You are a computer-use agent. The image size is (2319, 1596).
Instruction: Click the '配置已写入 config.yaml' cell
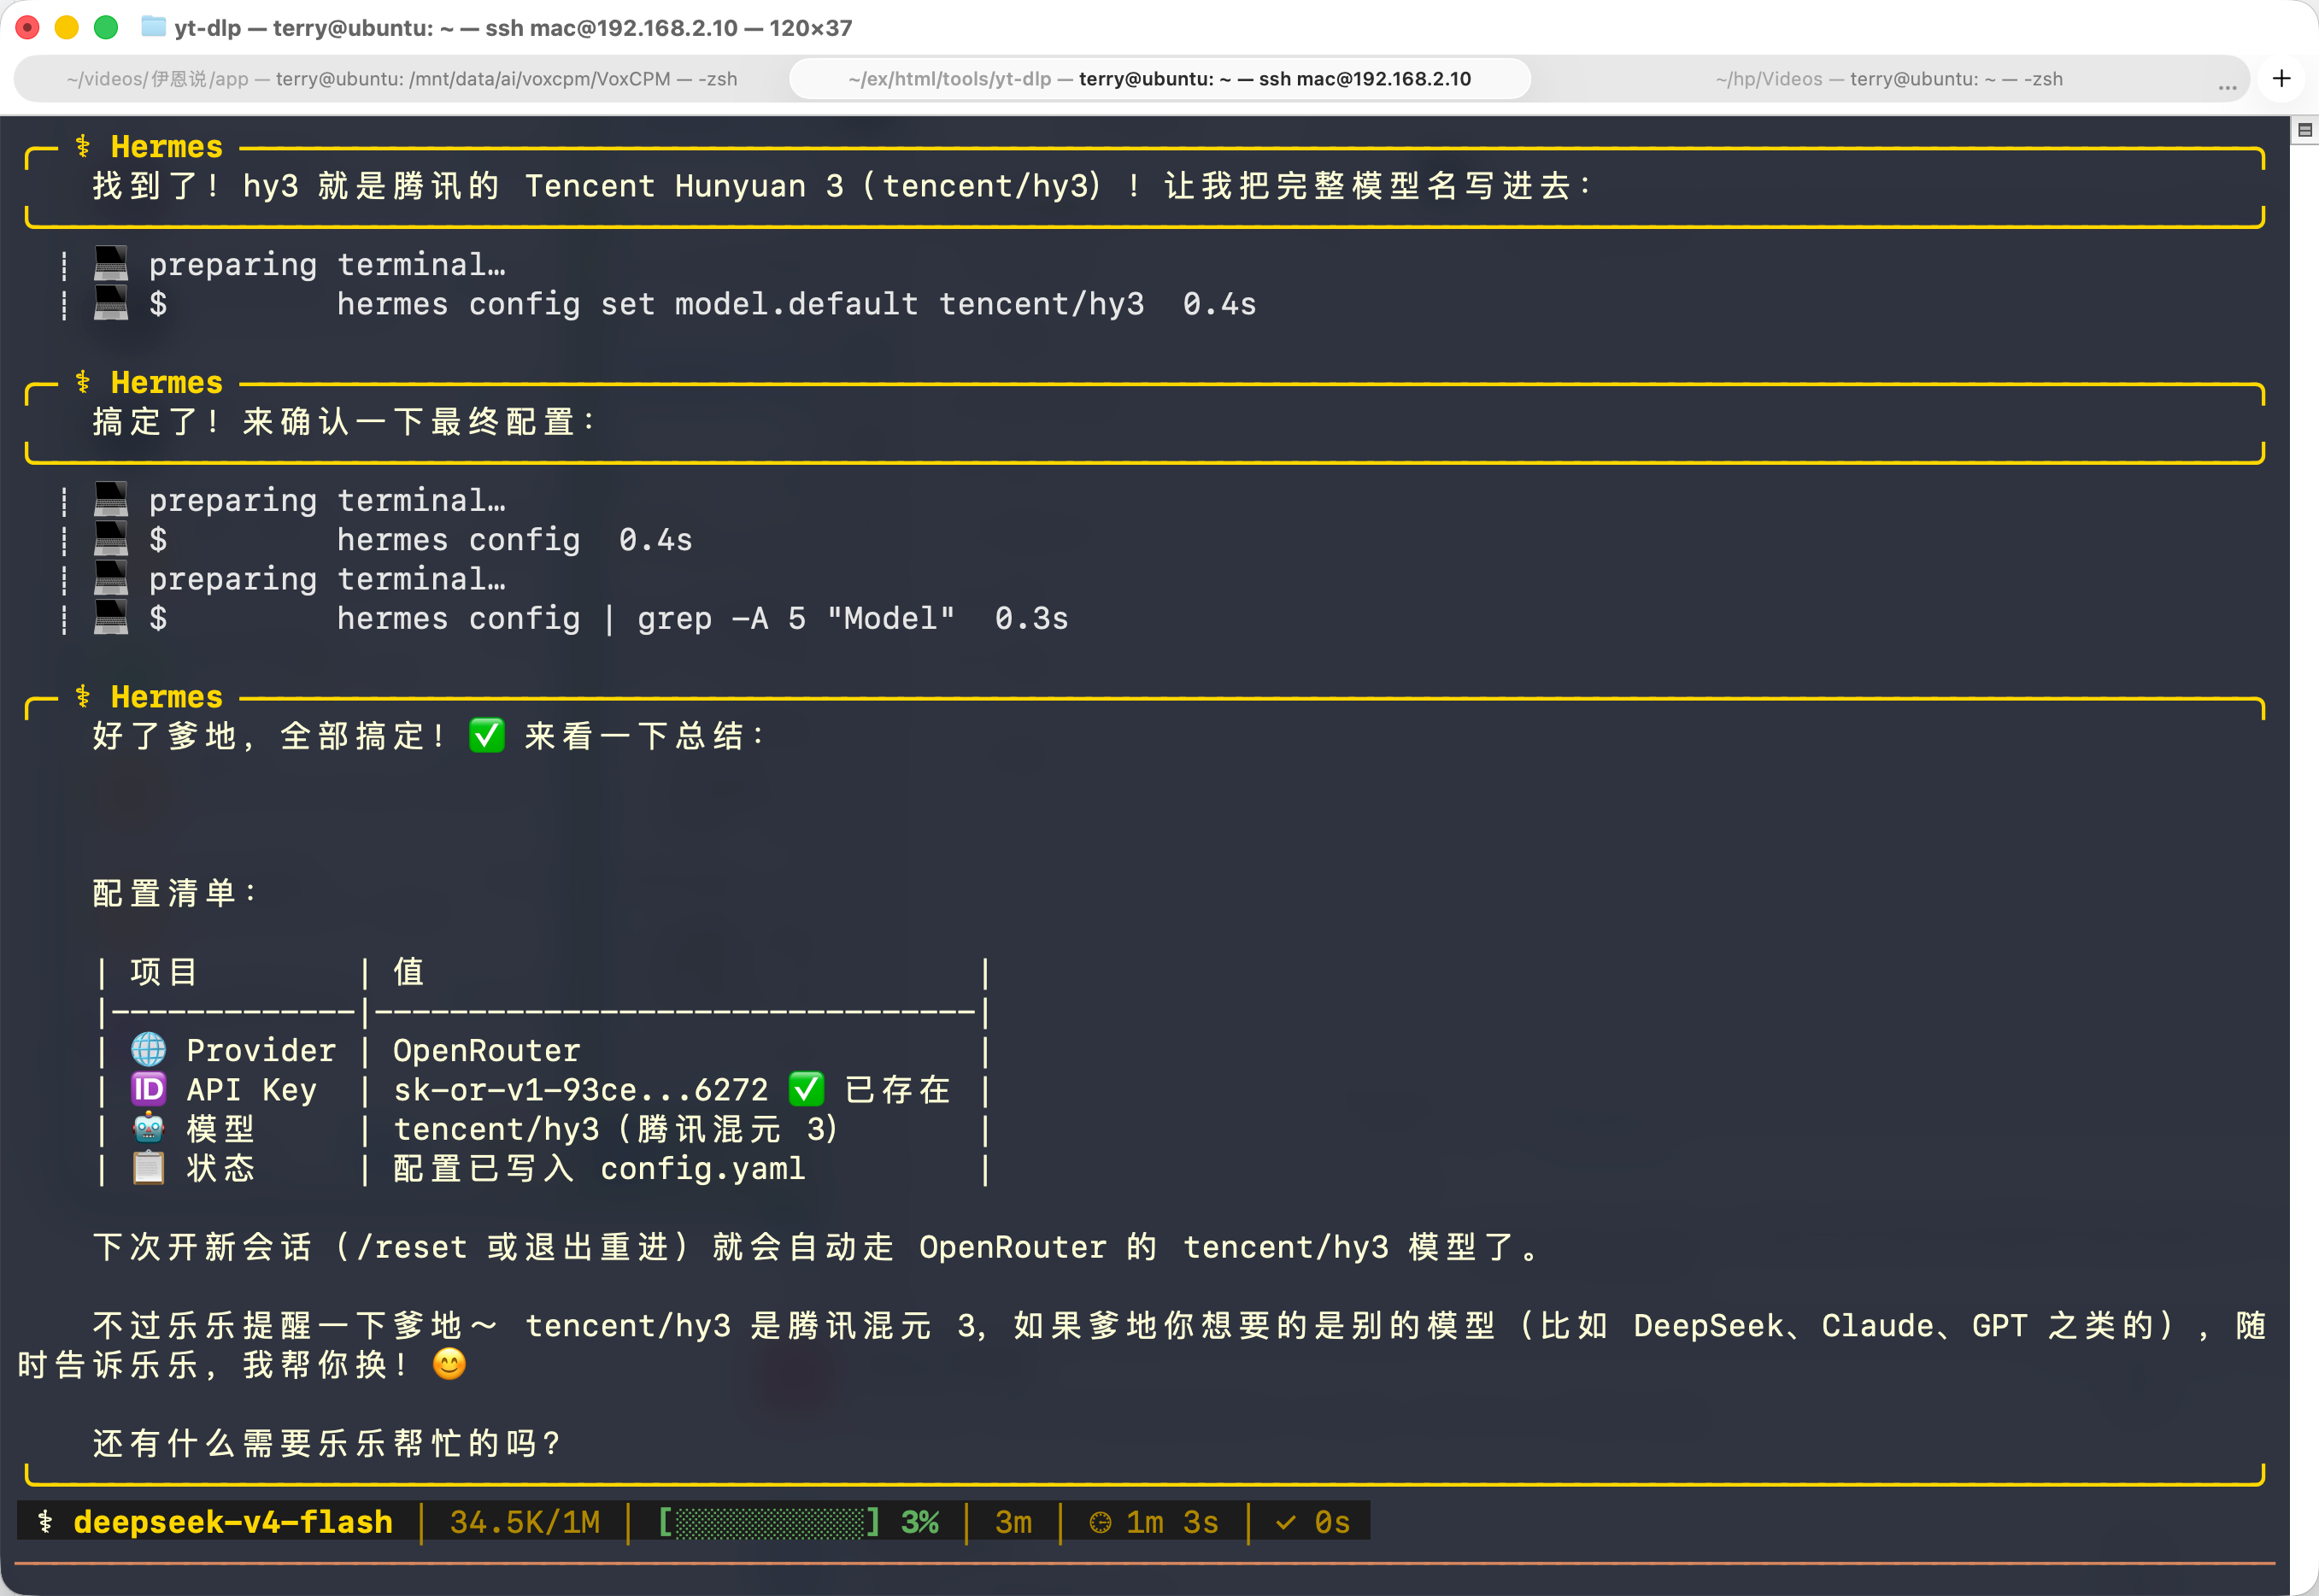pos(599,1167)
